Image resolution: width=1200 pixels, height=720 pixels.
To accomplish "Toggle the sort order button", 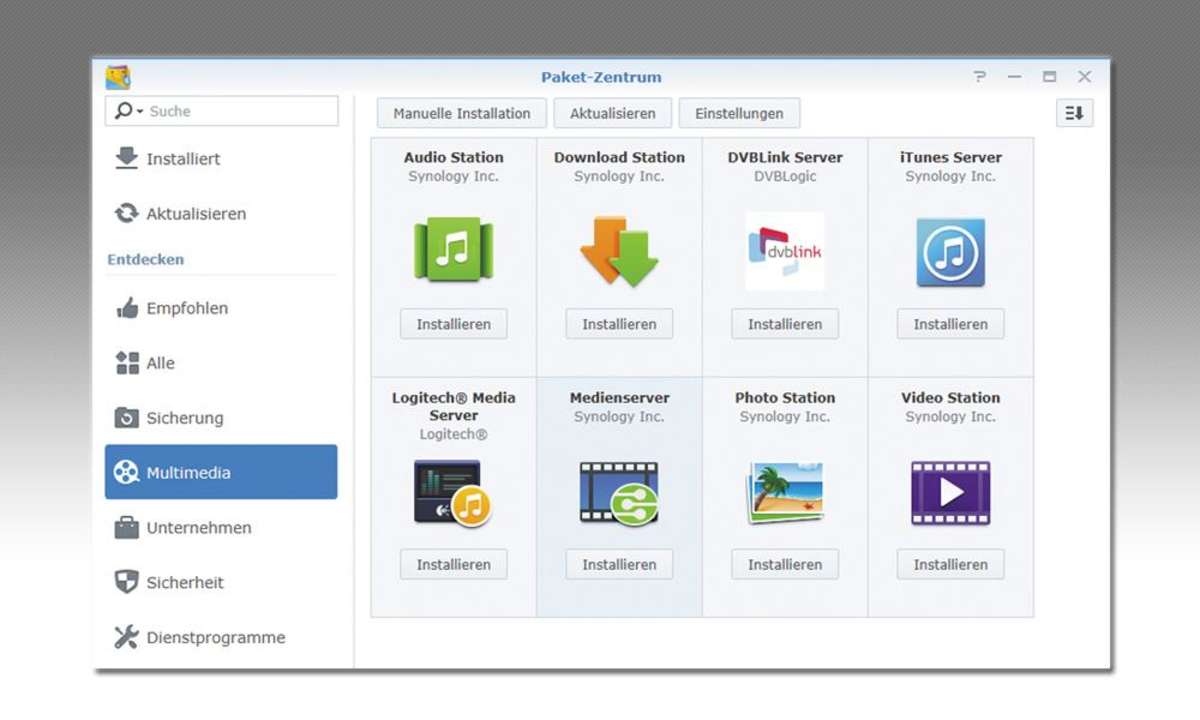I will point(1074,113).
